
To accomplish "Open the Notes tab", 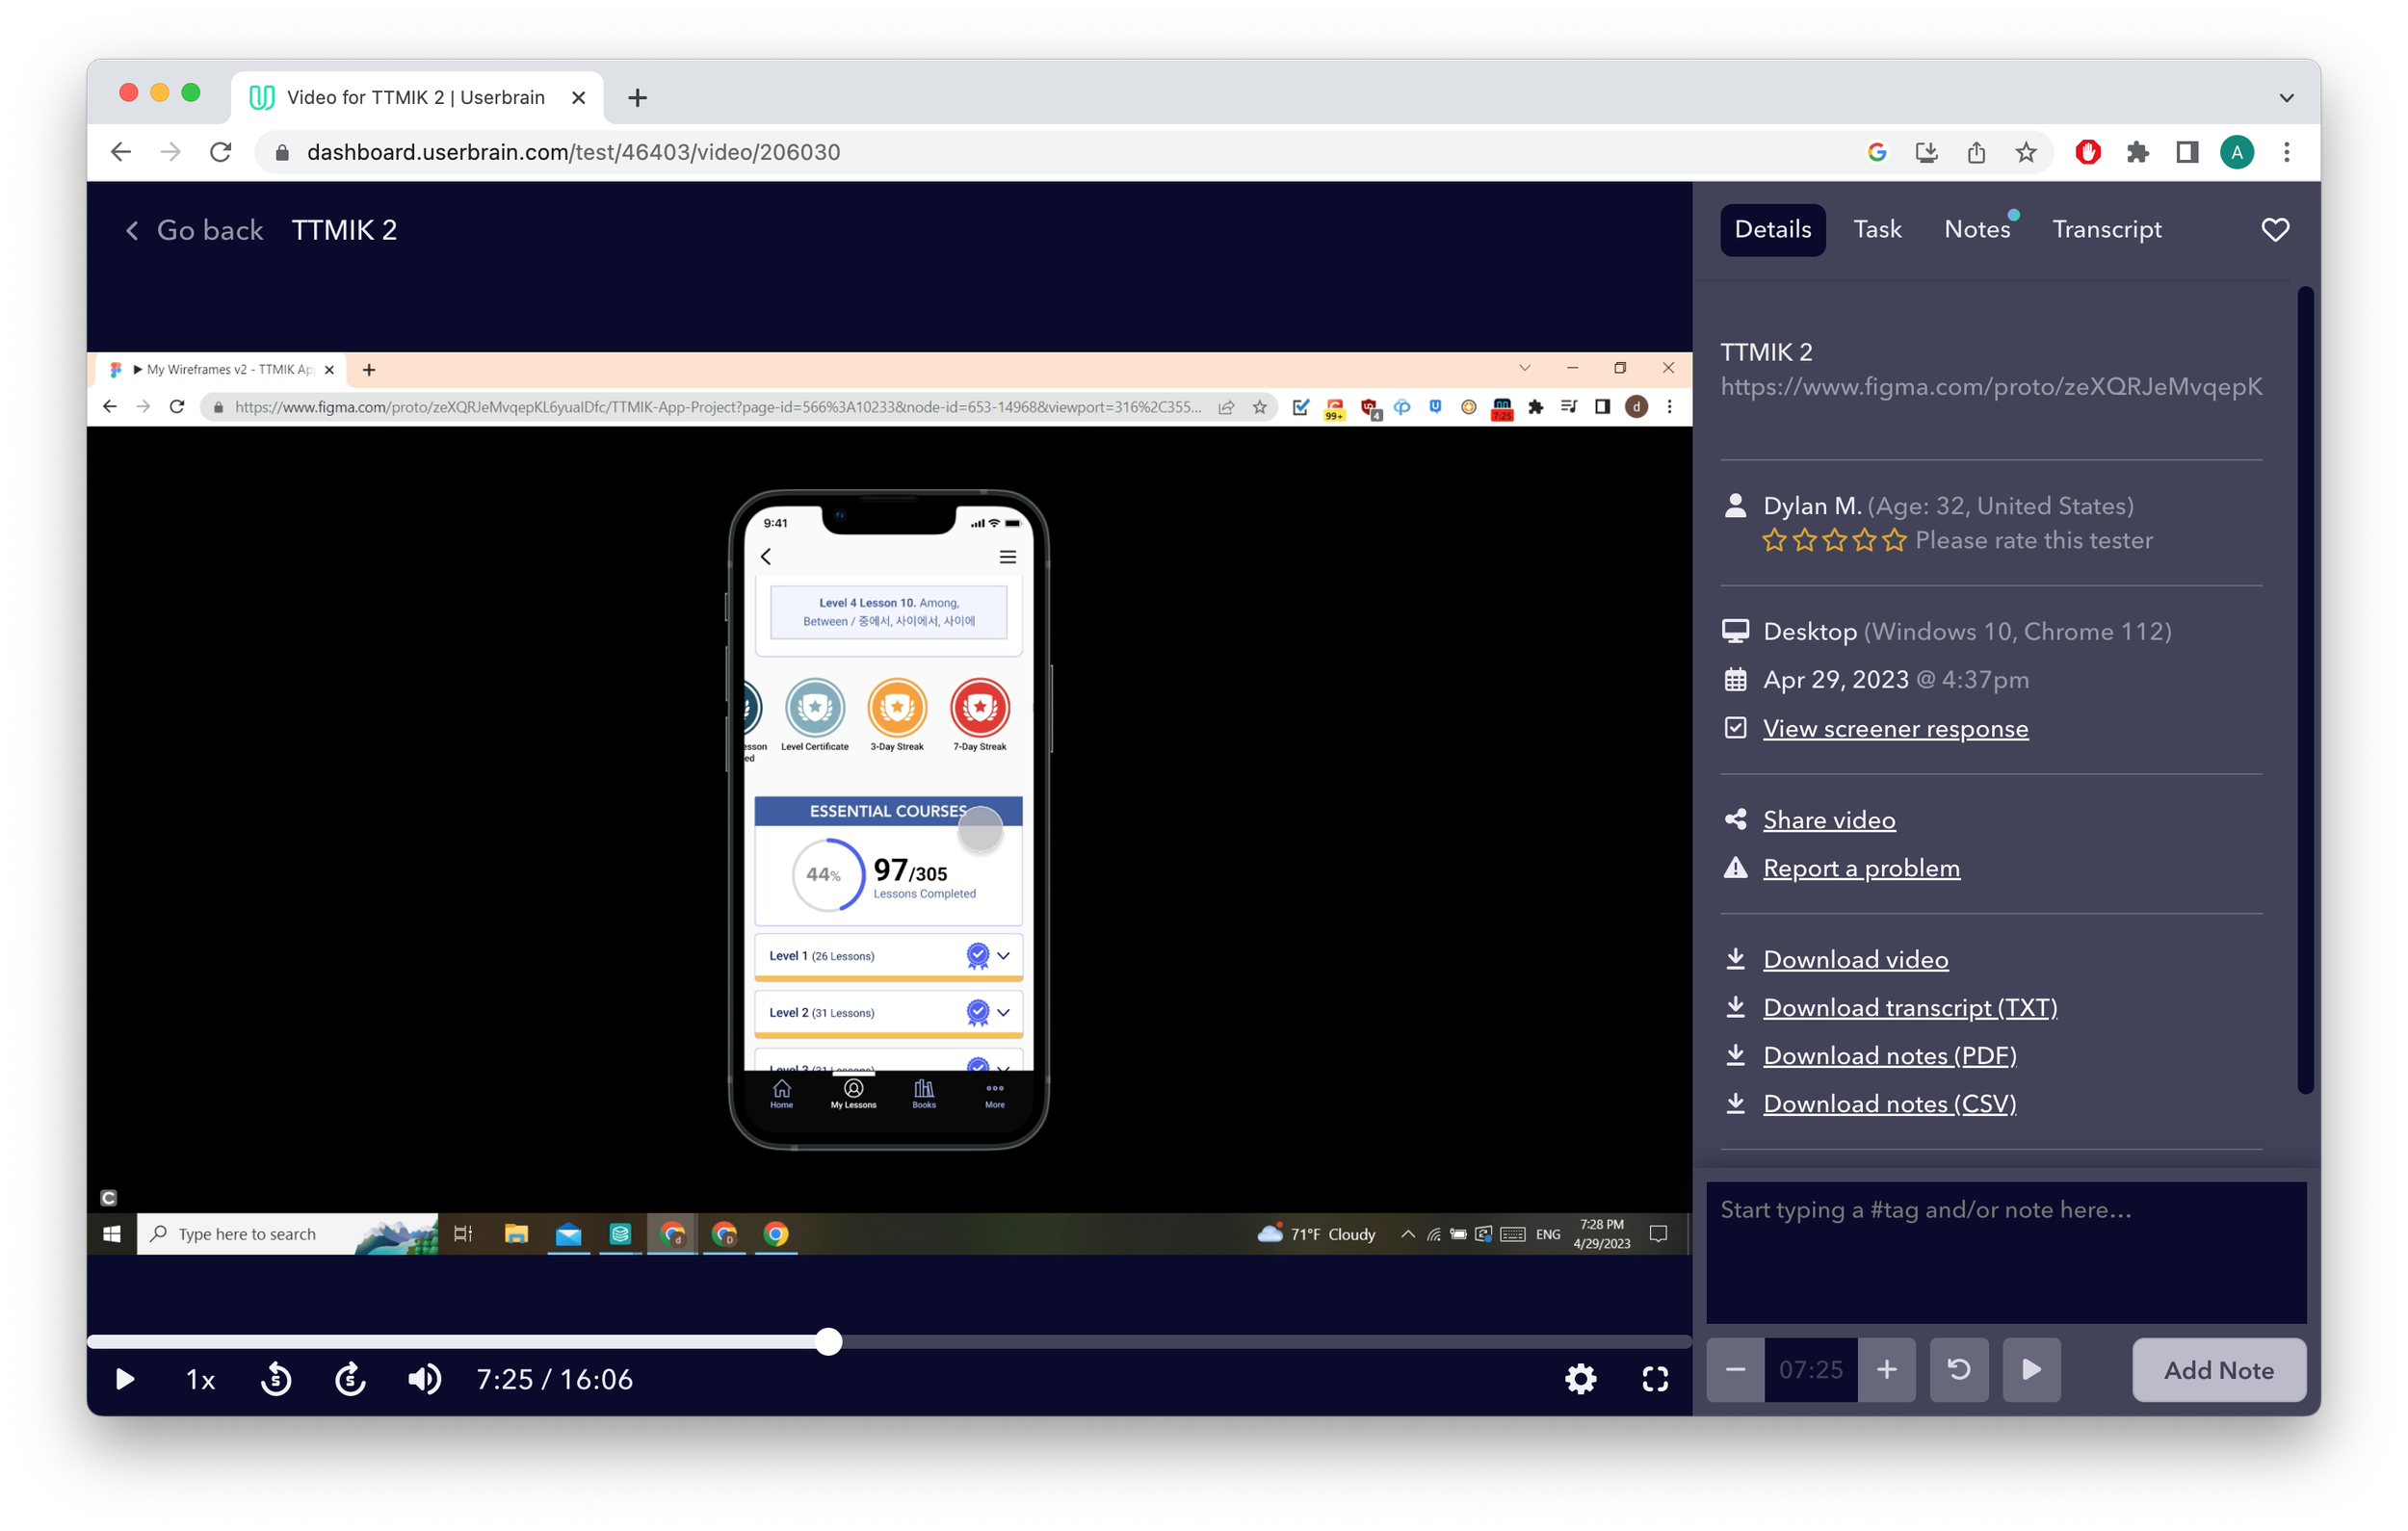I will [1976, 230].
